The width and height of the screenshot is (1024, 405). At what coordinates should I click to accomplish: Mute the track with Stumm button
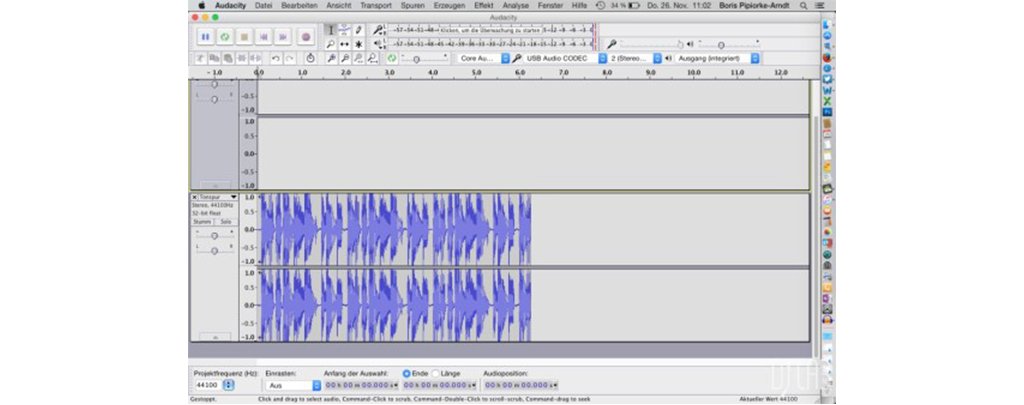(203, 222)
